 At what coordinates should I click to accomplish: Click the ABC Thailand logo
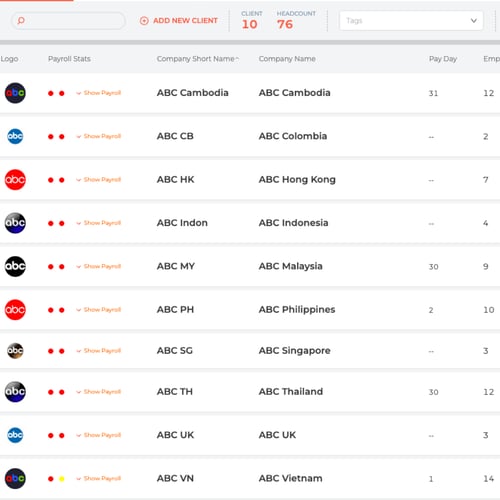point(15,392)
